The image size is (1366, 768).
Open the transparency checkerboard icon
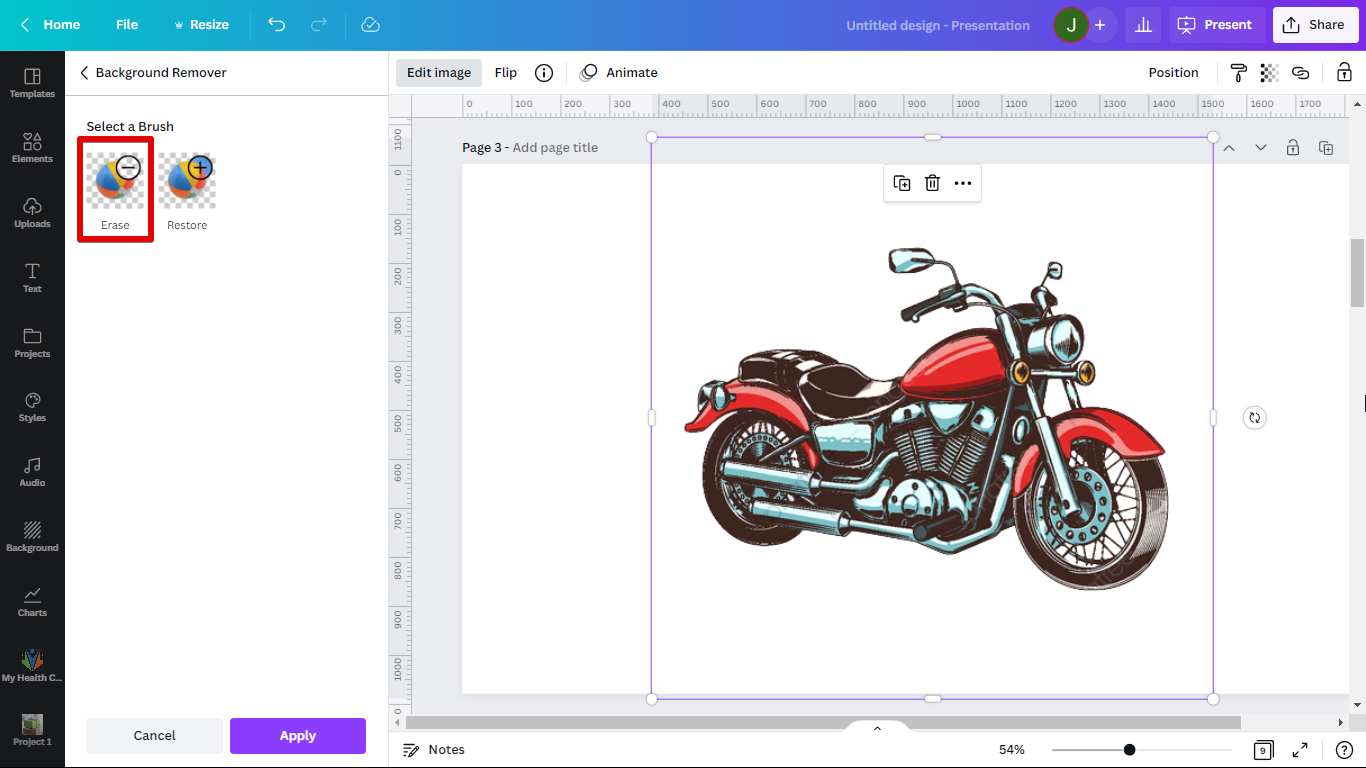coord(1269,73)
